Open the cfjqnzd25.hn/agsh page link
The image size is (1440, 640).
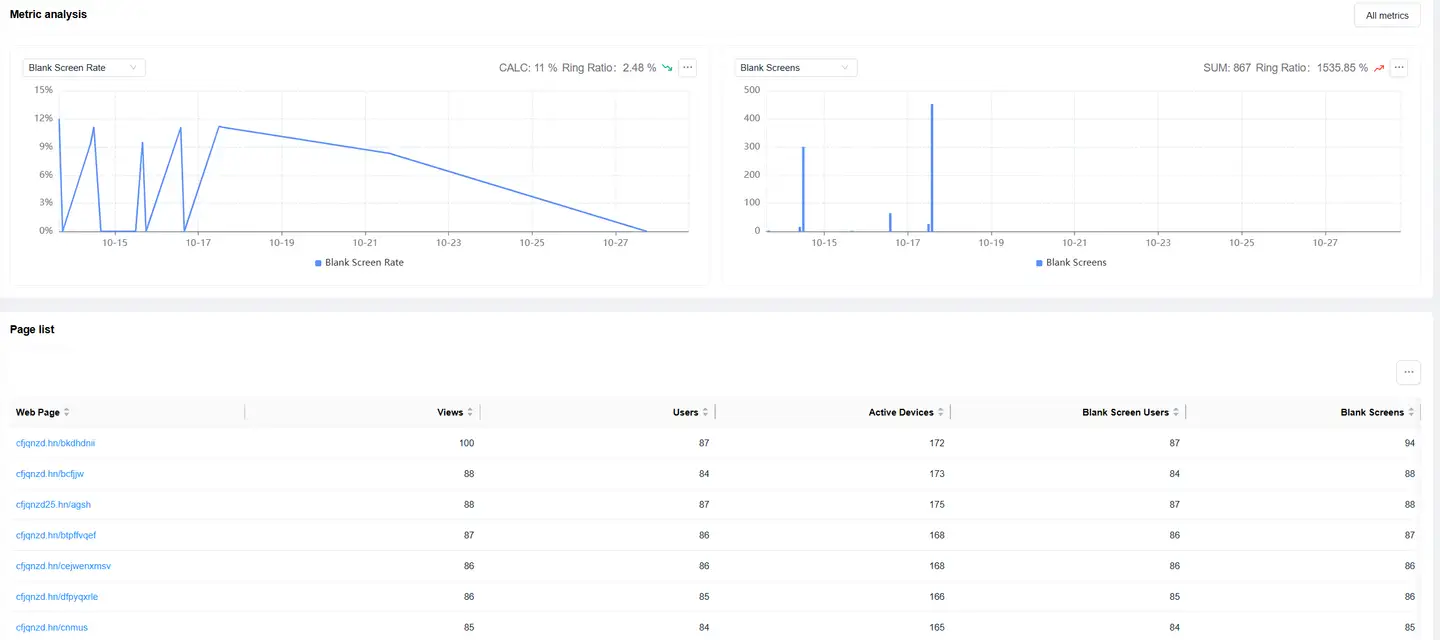coord(53,505)
